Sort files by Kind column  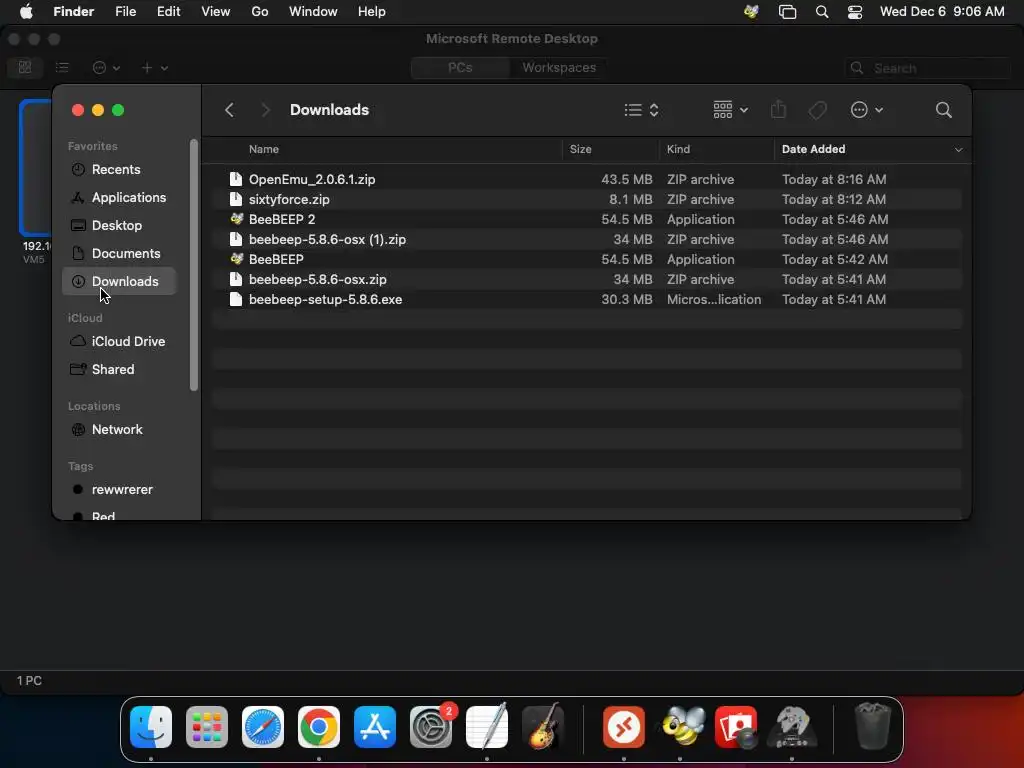(678, 149)
